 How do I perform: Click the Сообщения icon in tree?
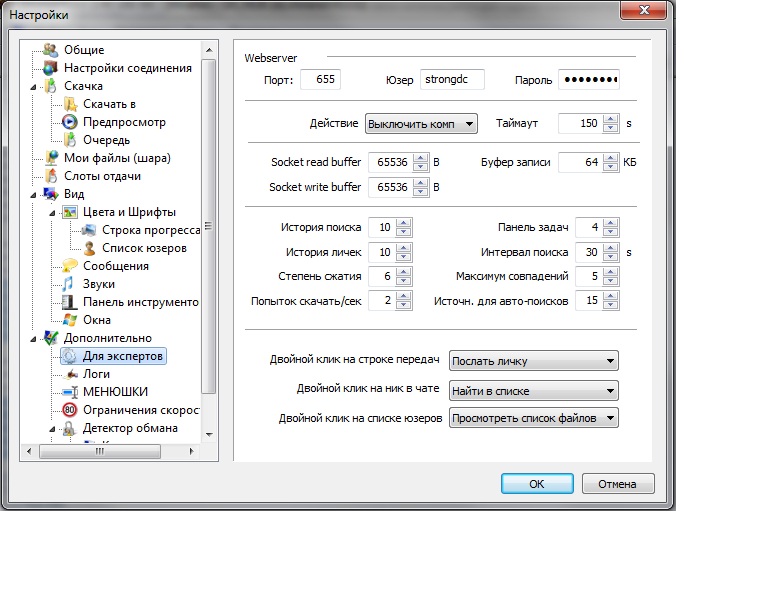coord(69,266)
